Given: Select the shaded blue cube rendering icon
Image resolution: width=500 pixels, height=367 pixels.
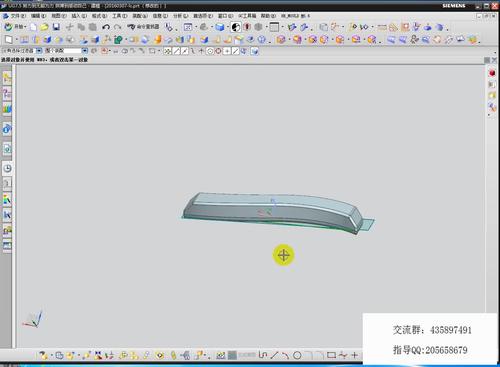Looking at the screenshot, I should [x=220, y=27].
